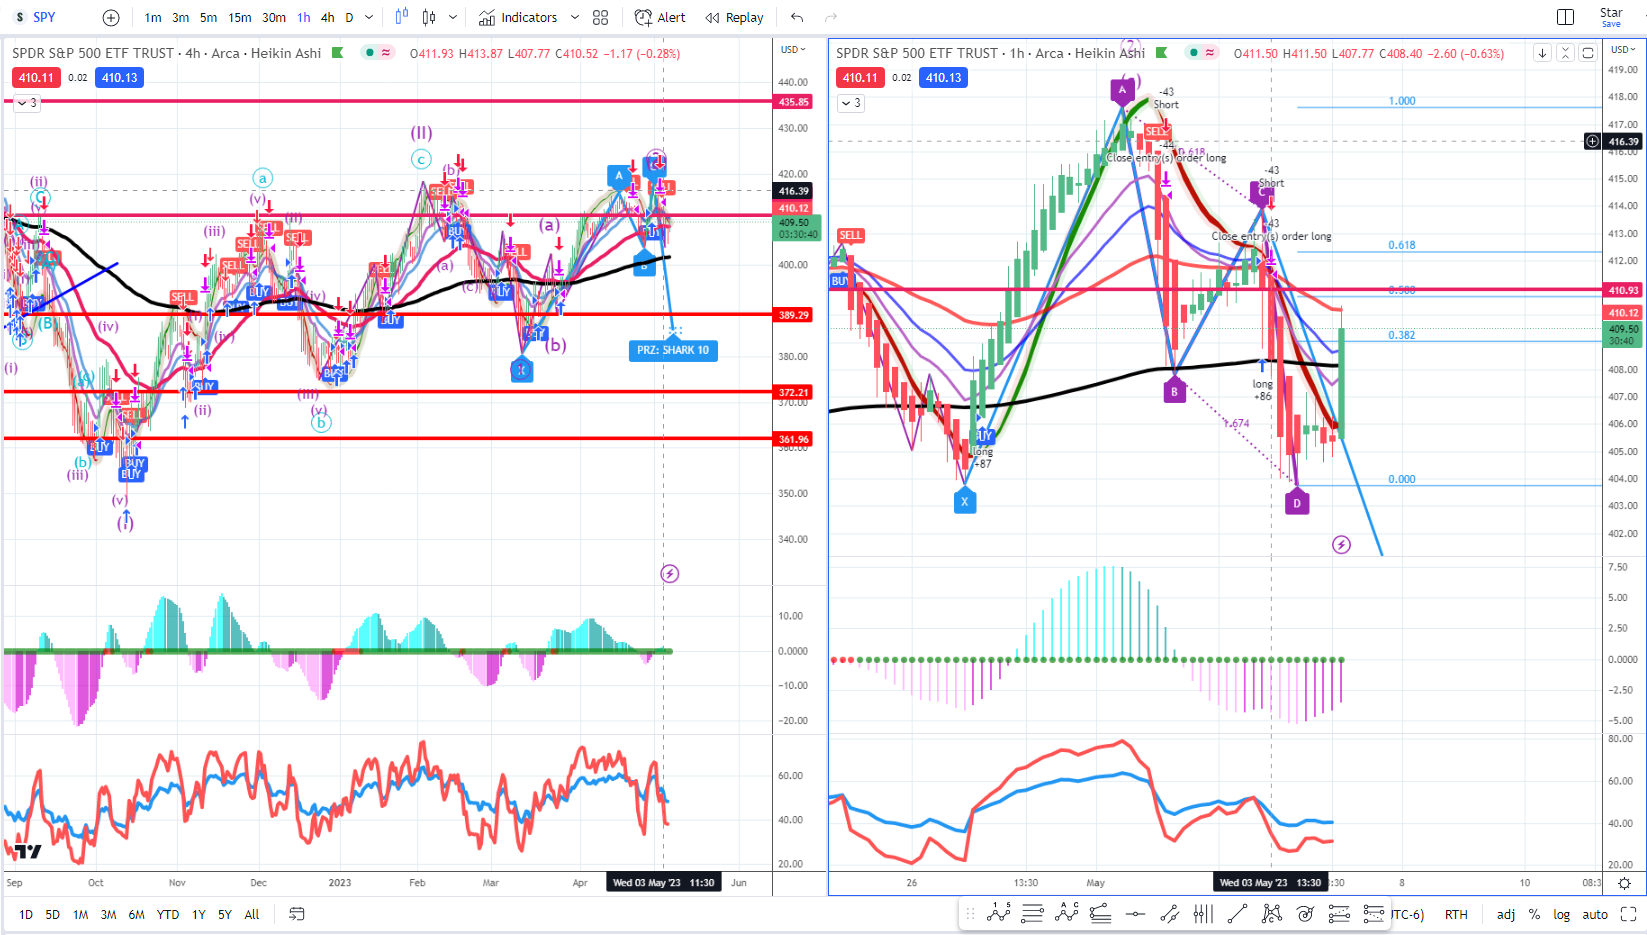This screenshot has height=935, width=1647.
Task: Click the candles chart type icon
Action: pos(429,17)
